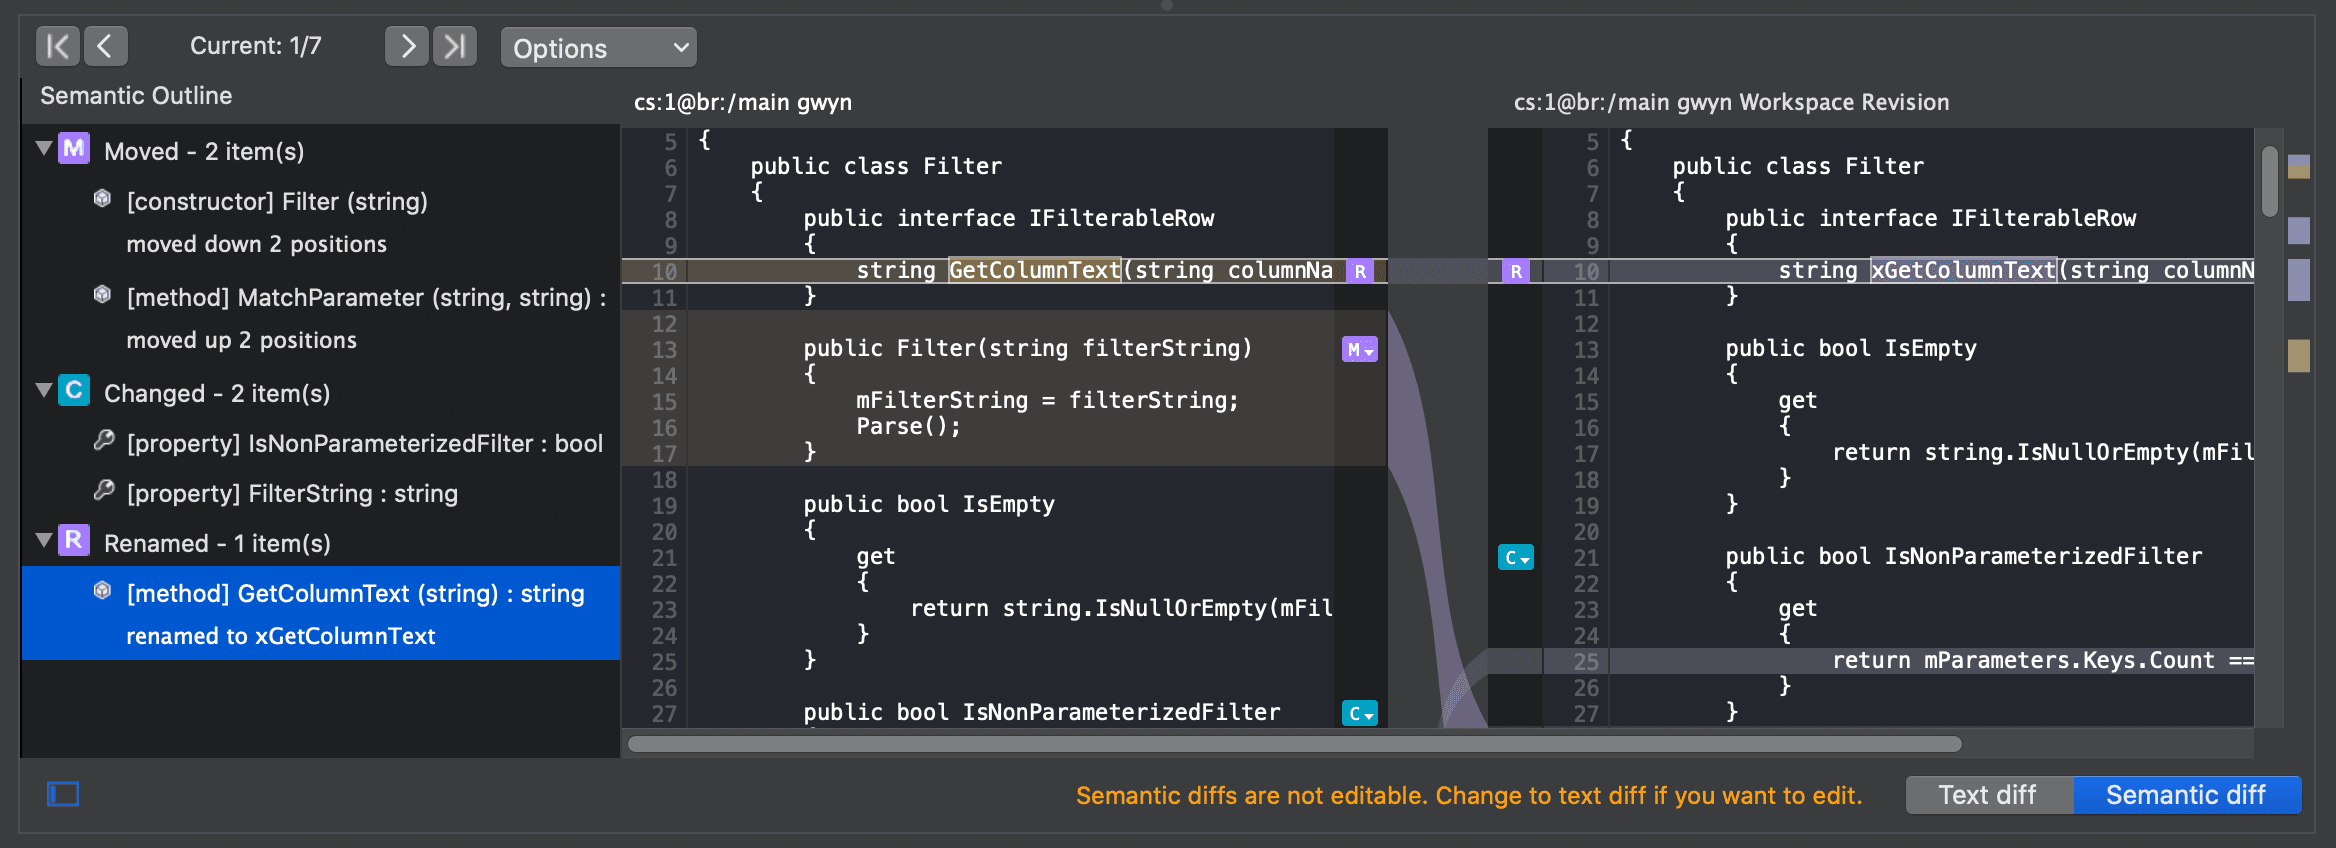Click the 'moved up 2 positions' text
Image resolution: width=2336 pixels, height=848 pixels.
(x=241, y=340)
